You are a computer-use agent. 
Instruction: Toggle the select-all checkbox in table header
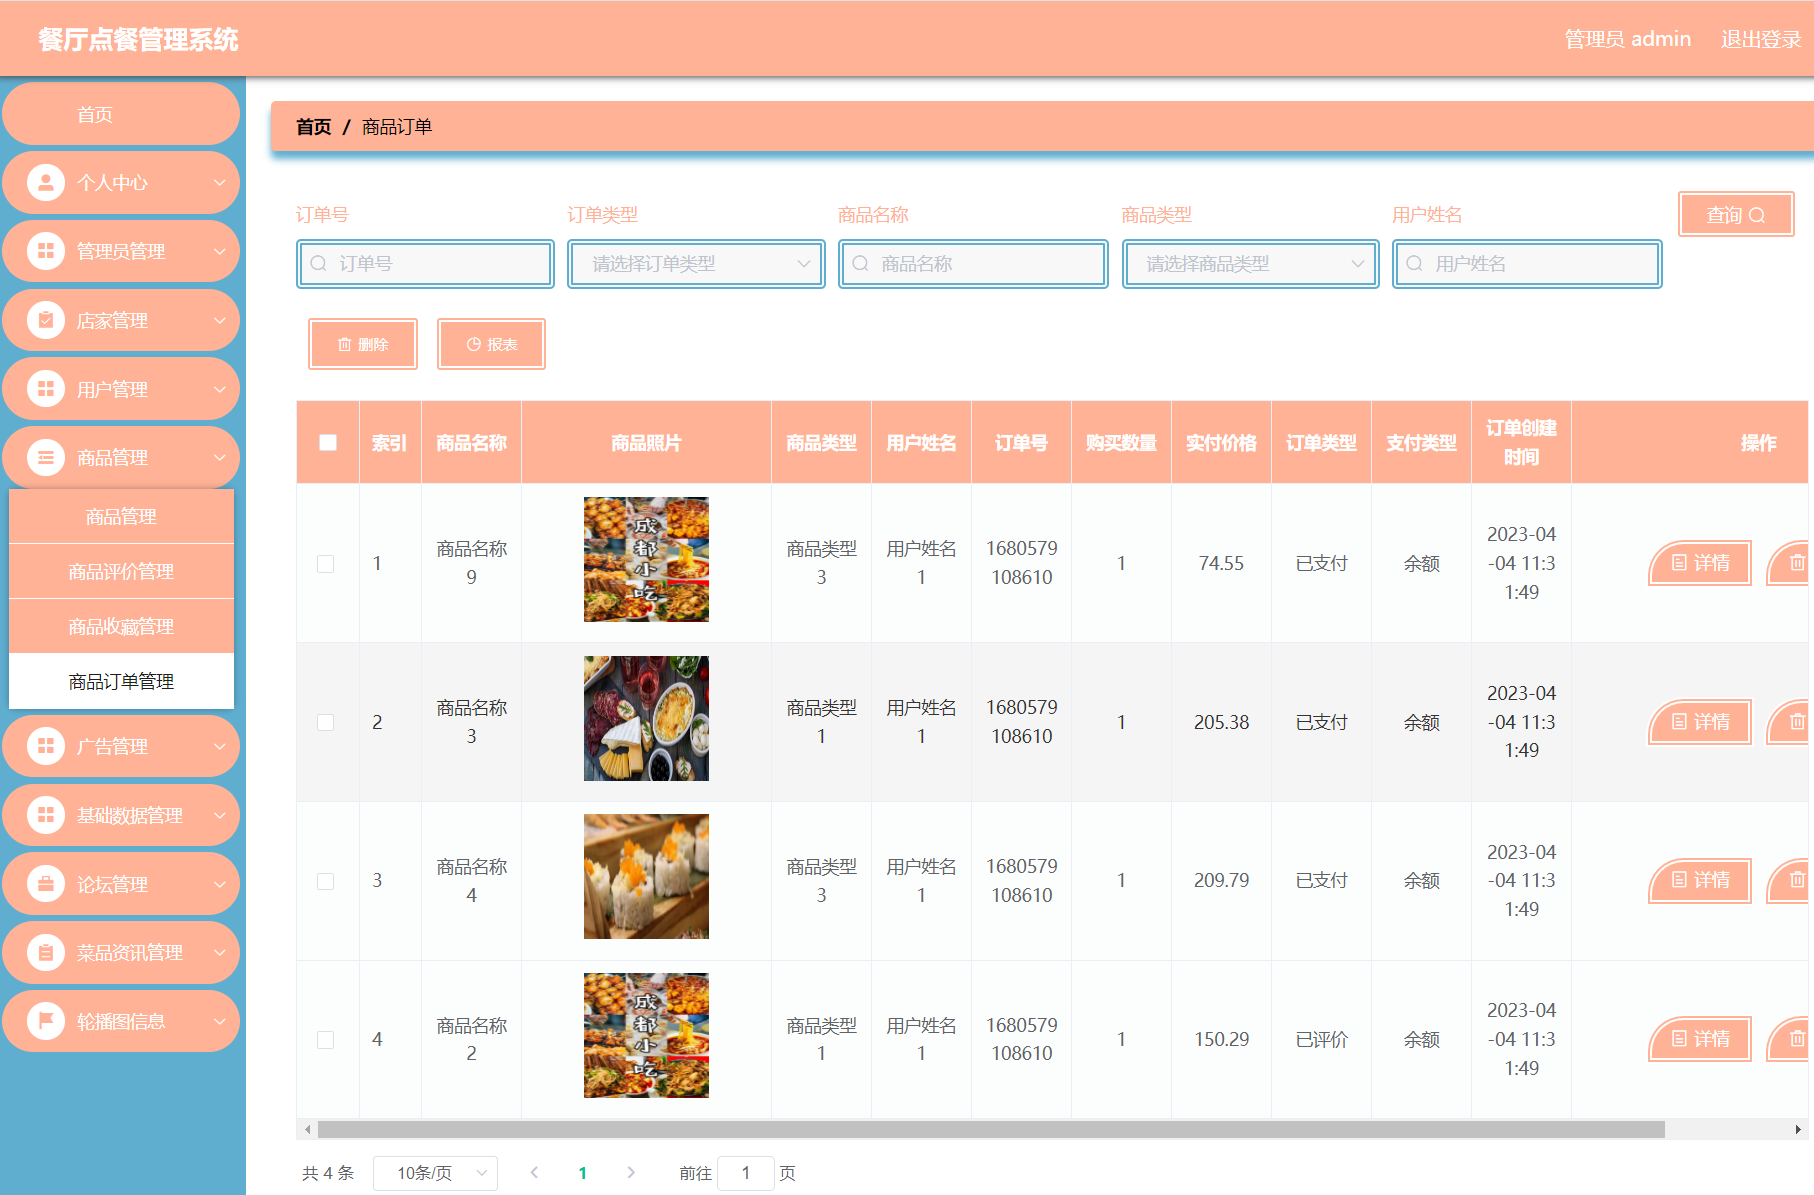(328, 442)
